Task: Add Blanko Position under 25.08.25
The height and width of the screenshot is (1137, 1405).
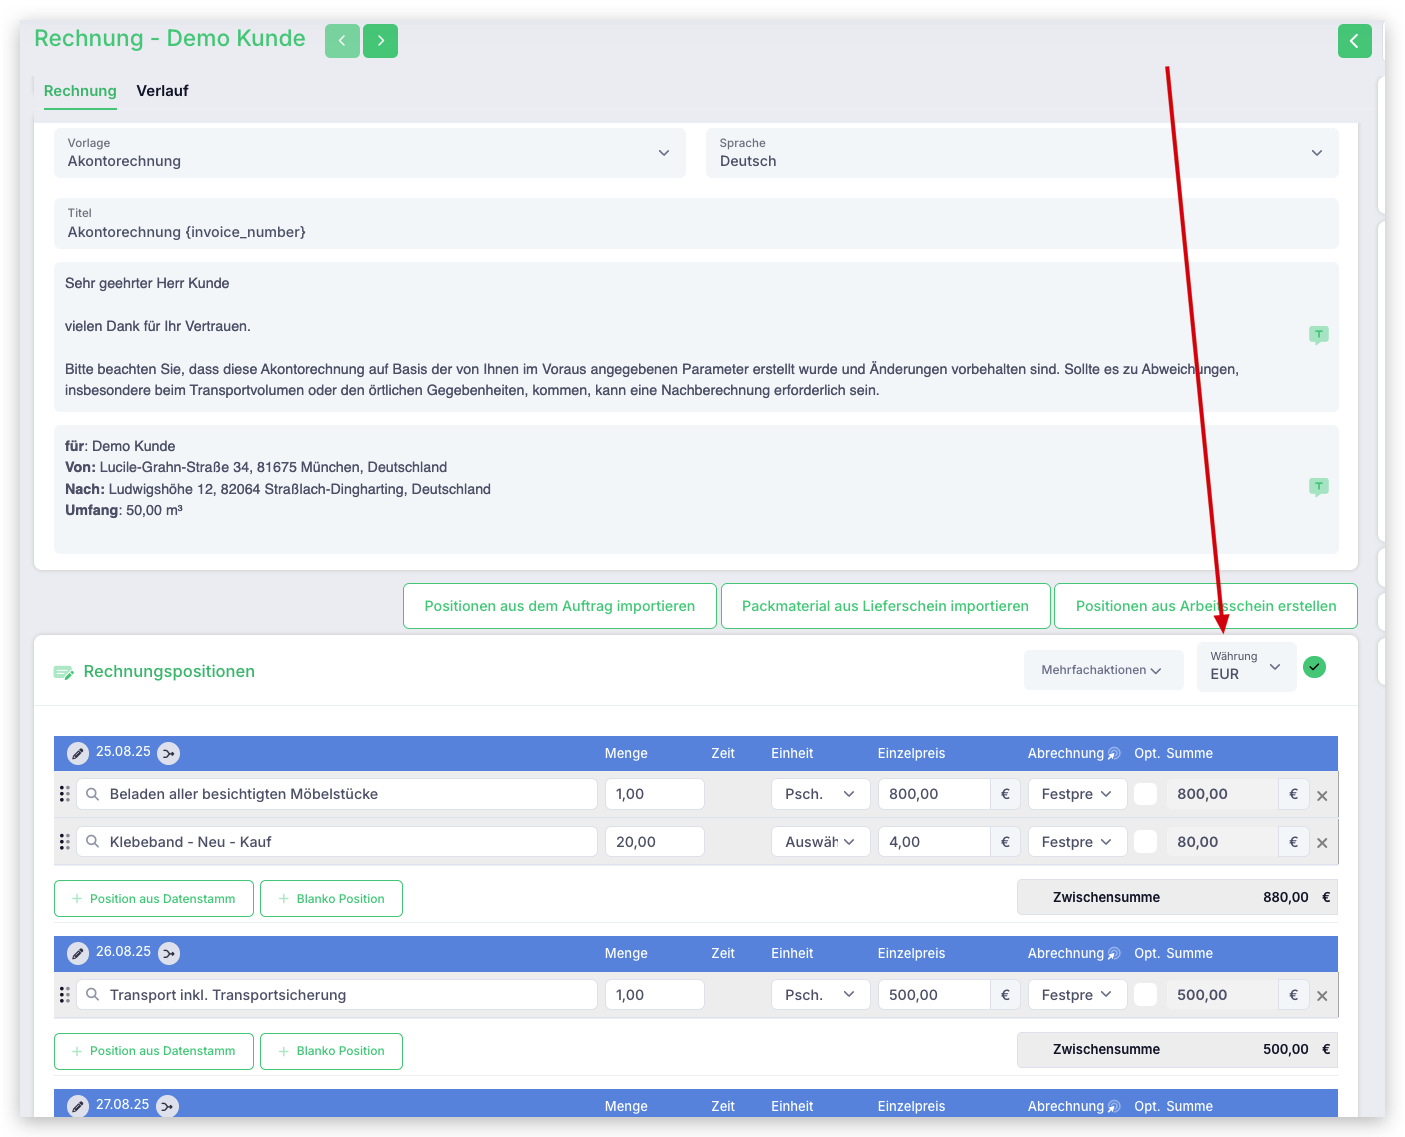Action: [x=331, y=899]
